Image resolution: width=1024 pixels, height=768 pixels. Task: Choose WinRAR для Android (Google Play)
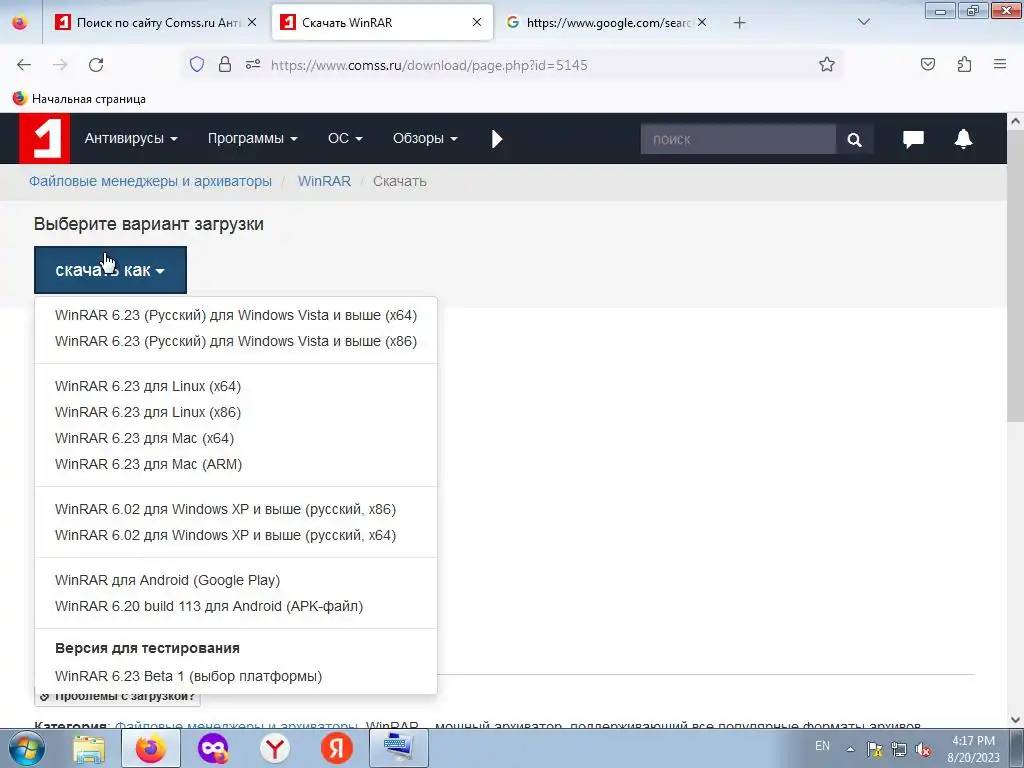pos(167,580)
